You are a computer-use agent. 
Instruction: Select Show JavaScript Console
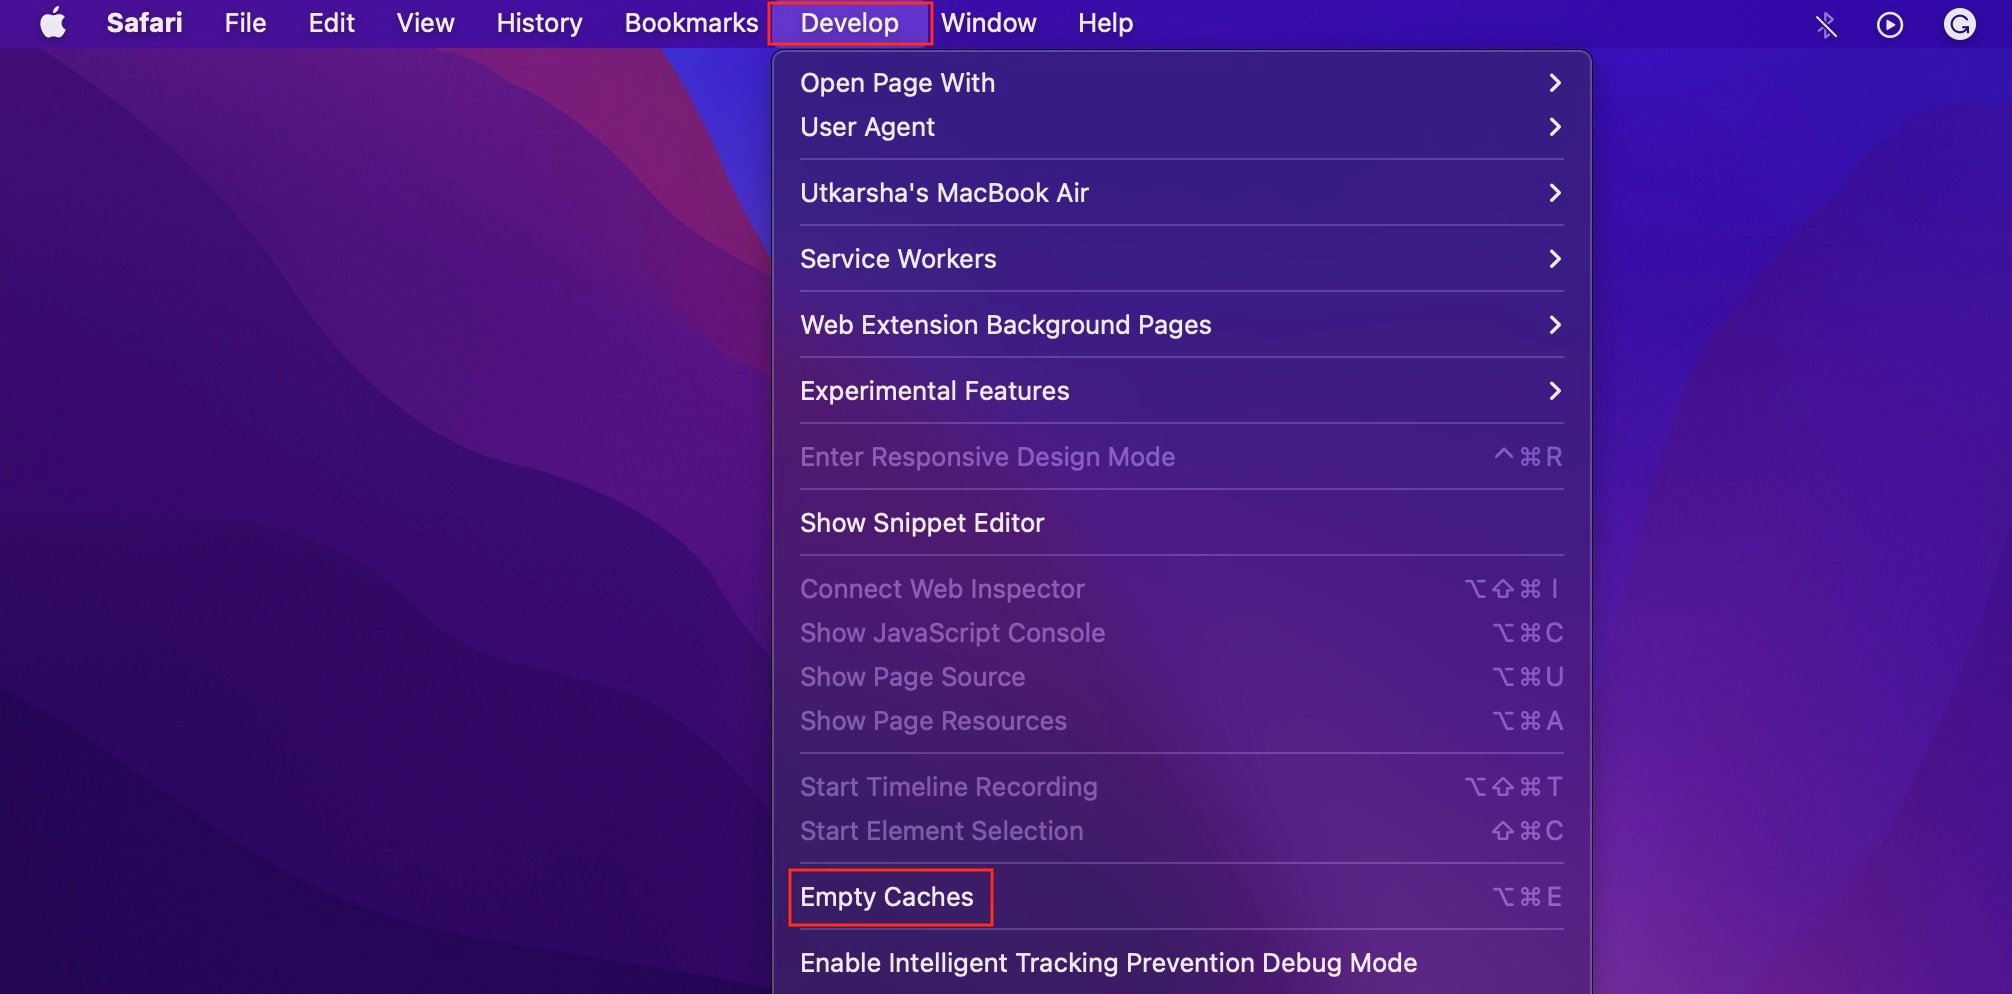(x=1181, y=633)
